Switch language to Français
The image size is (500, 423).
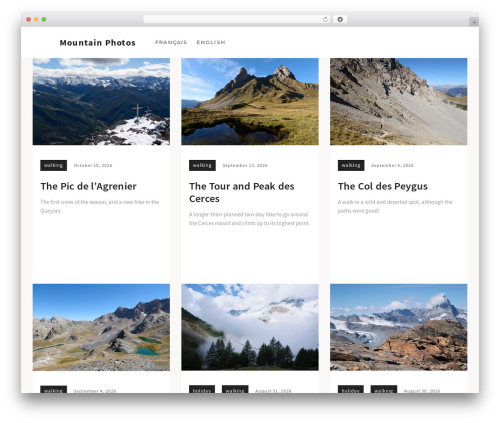171,42
